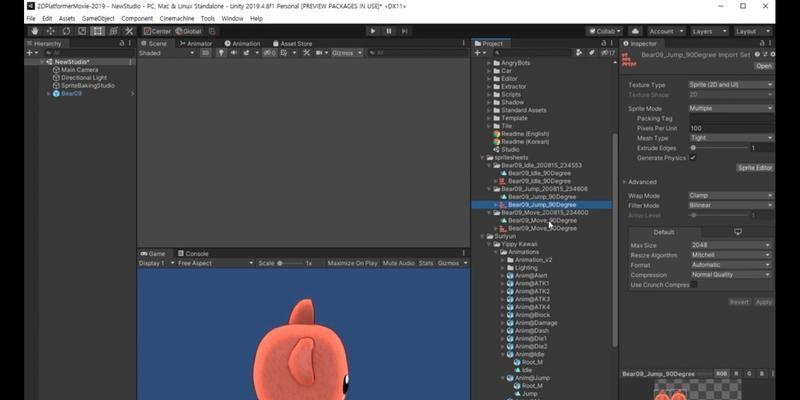
Task: Open the Layout dropdown
Action: [x=751, y=31]
